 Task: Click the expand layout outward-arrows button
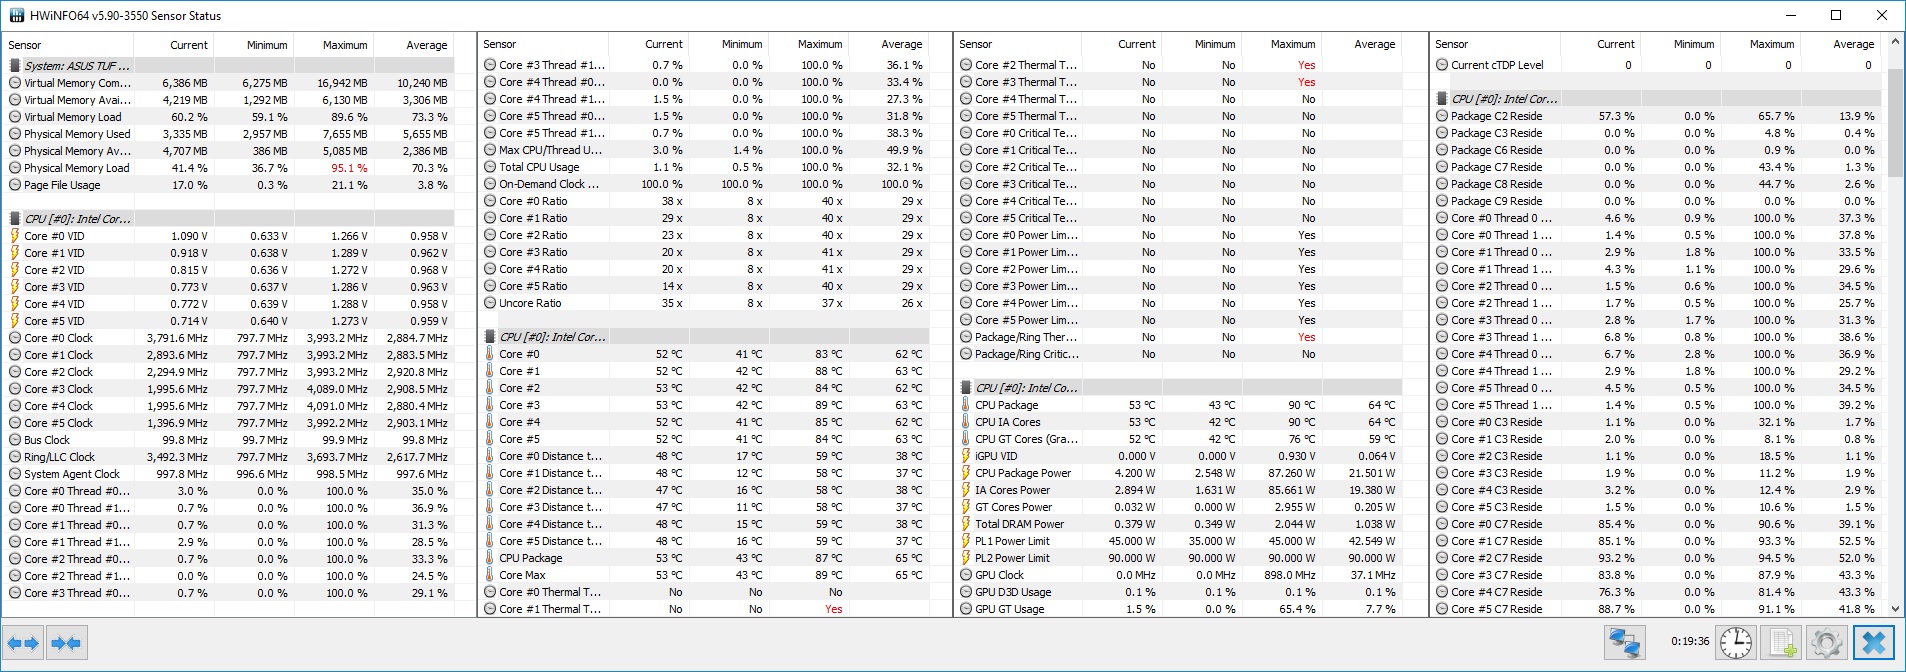click(x=23, y=642)
